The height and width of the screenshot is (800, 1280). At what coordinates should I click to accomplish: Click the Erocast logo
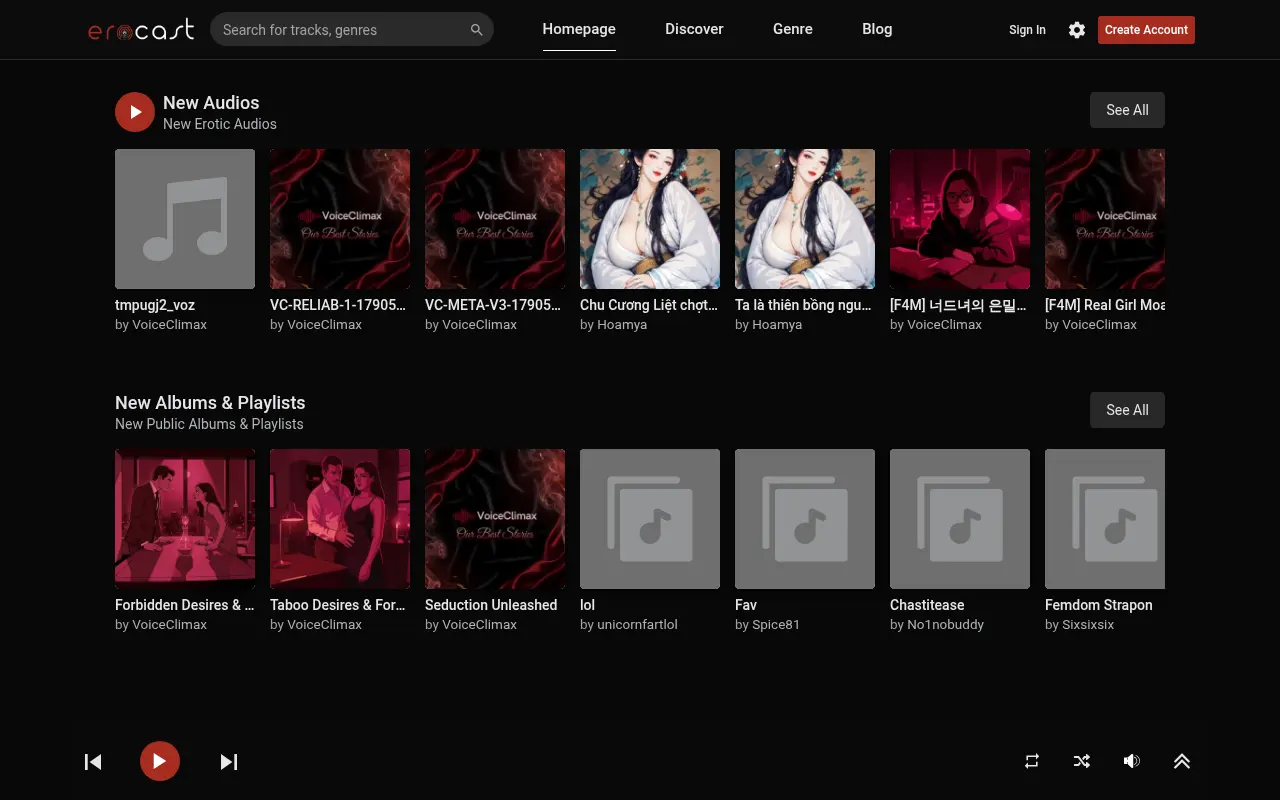(x=141, y=30)
